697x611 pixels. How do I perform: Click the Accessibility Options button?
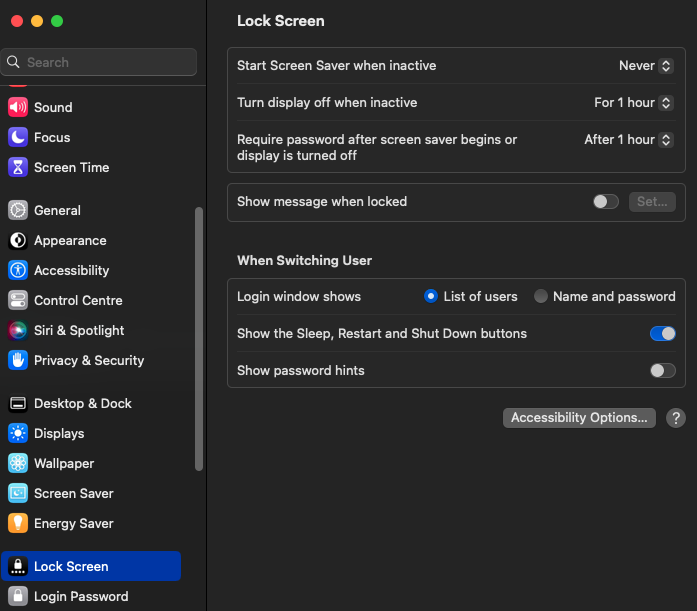coord(579,418)
